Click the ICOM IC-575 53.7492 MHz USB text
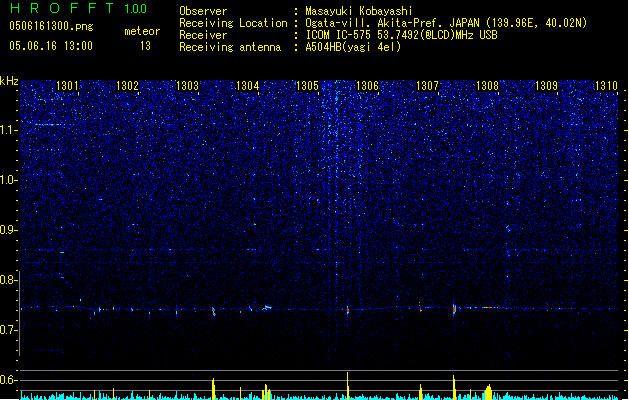 401,35
